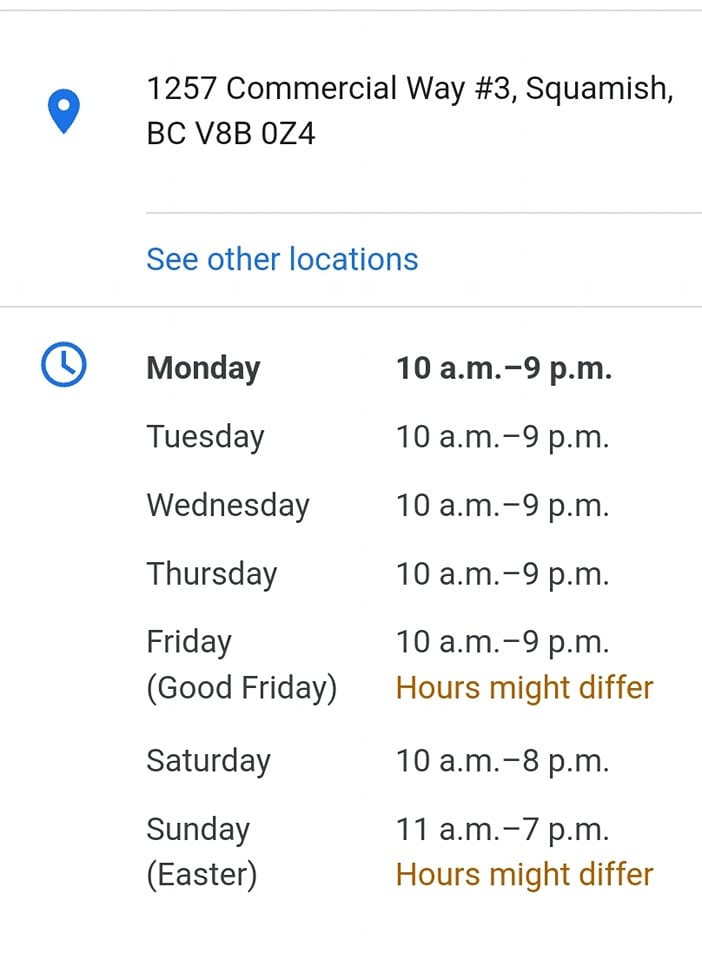The height and width of the screenshot is (960, 702).
Task: Select Saturday's 10 a.m.–8 p.m. hours
Action: point(502,761)
